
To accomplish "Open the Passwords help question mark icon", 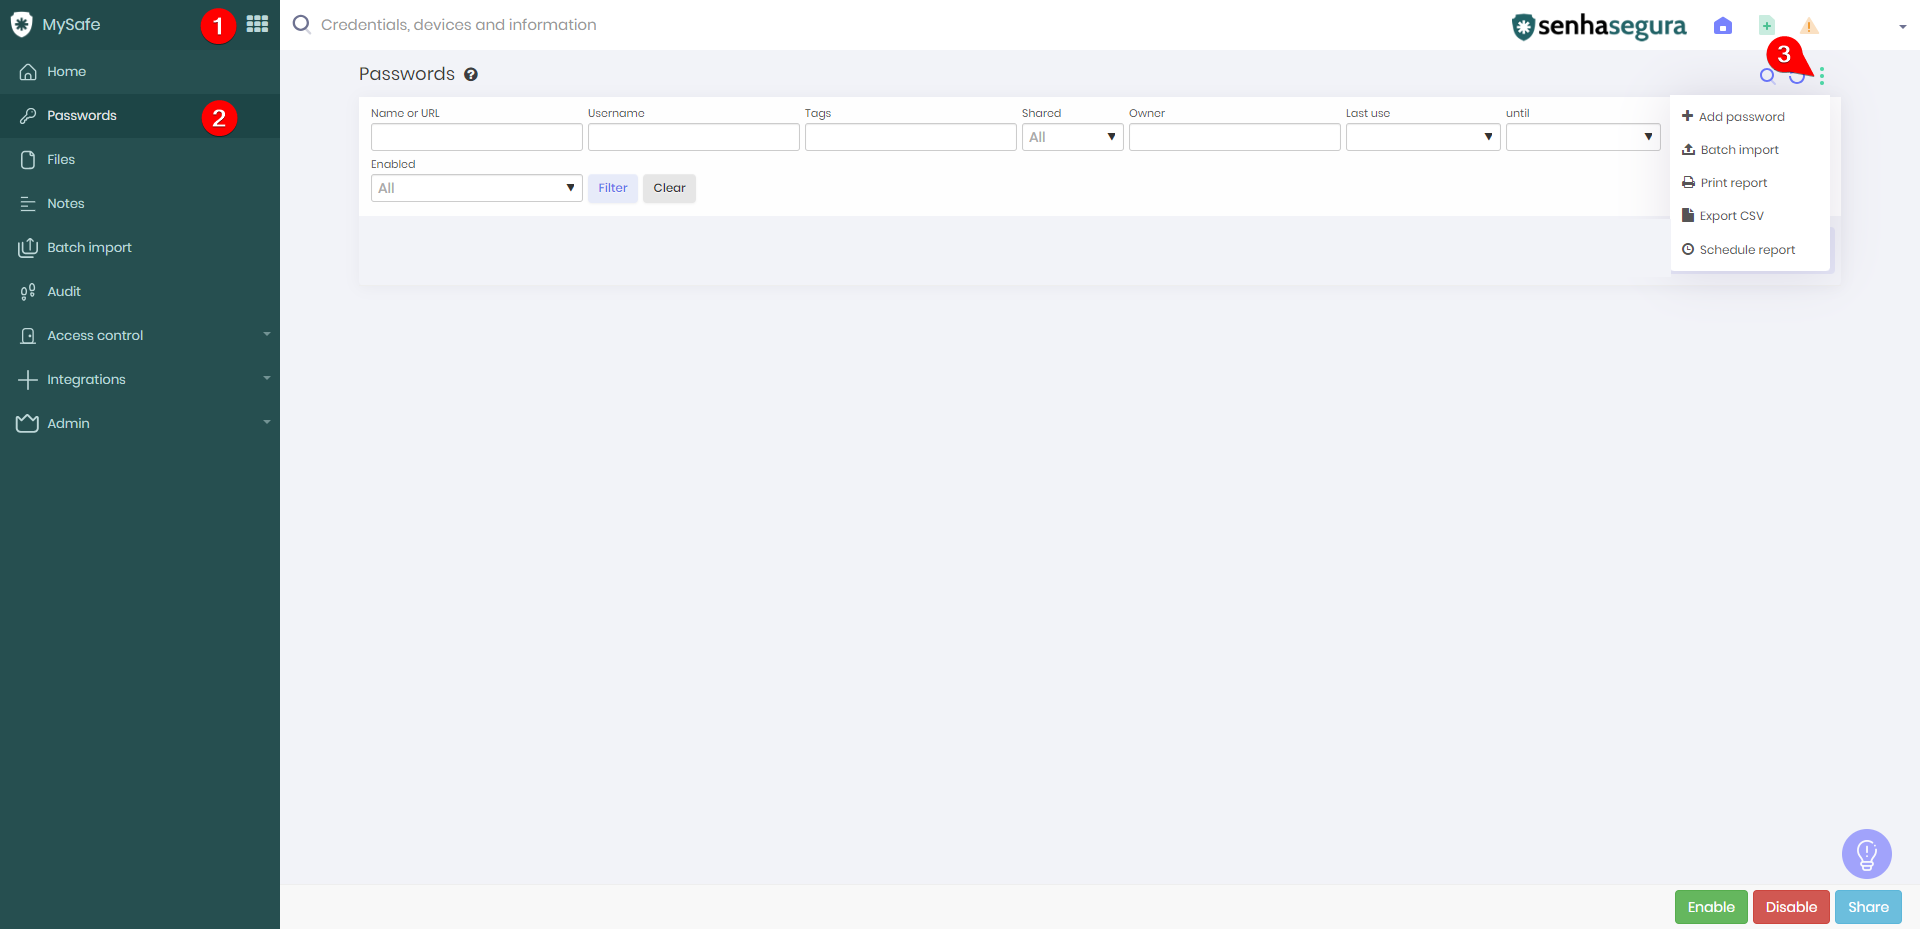I will pyautogui.click(x=470, y=74).
